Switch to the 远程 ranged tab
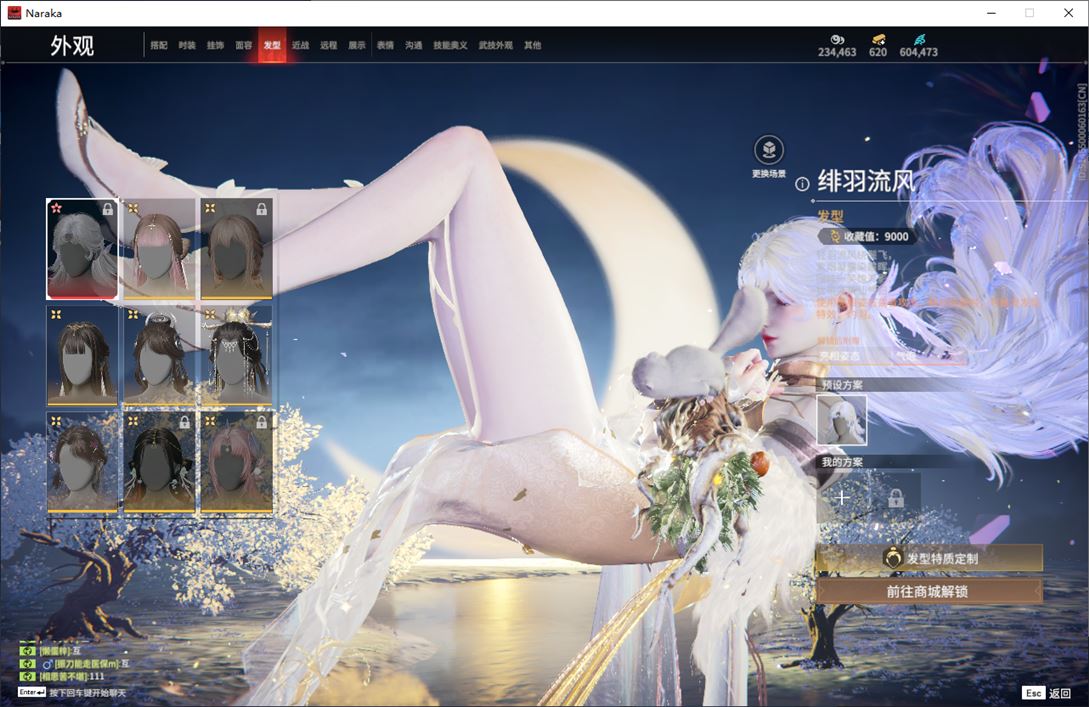 pyautogui.click(x=329, y=45)
